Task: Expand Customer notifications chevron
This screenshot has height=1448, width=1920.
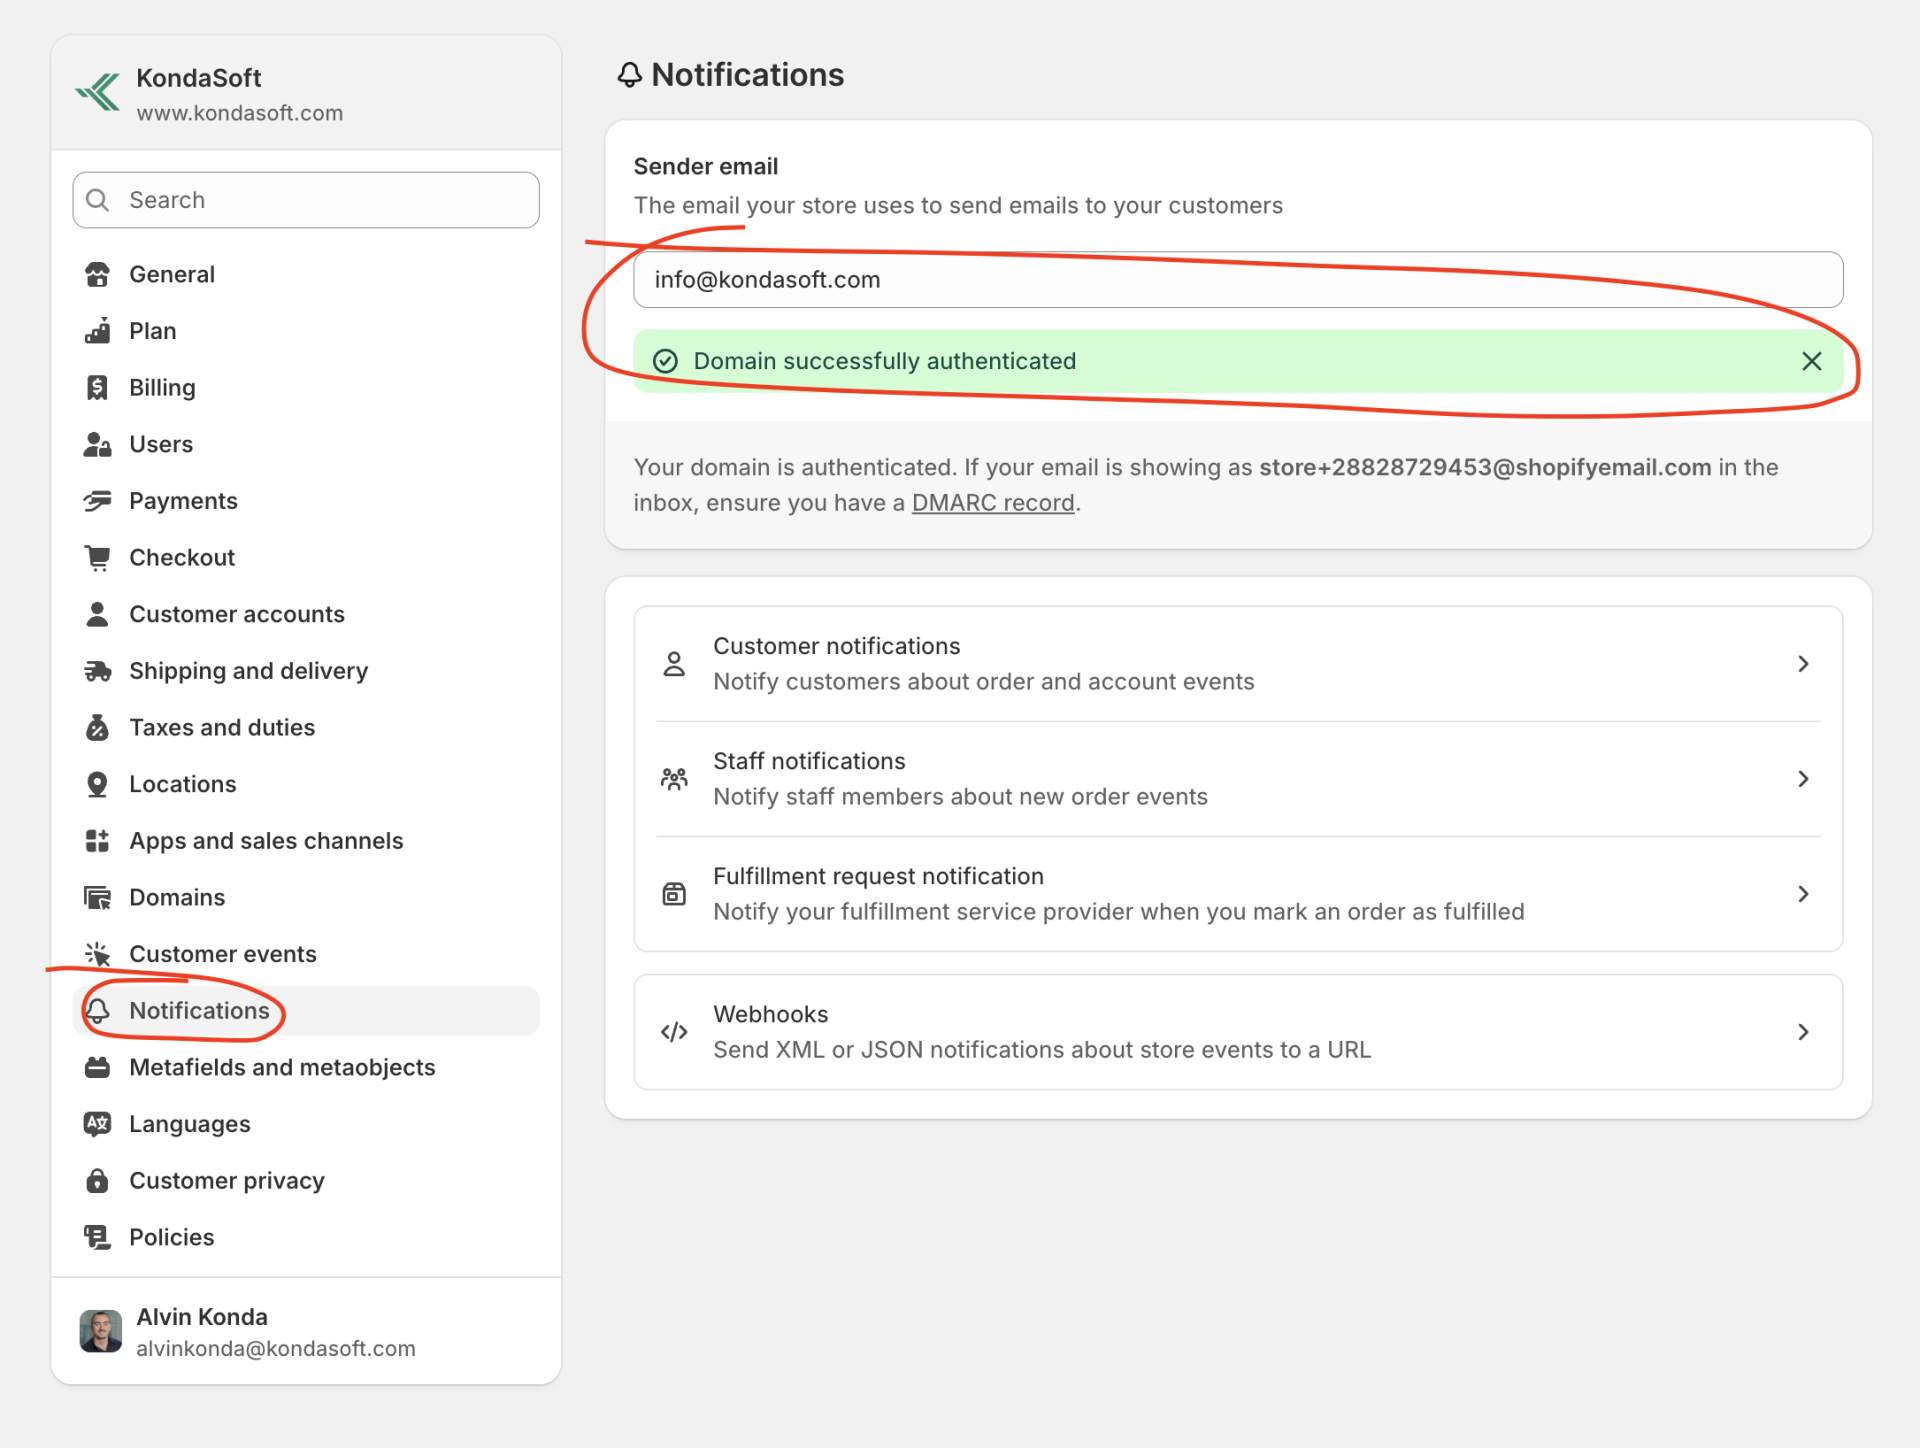Action: coord(1803,664)
